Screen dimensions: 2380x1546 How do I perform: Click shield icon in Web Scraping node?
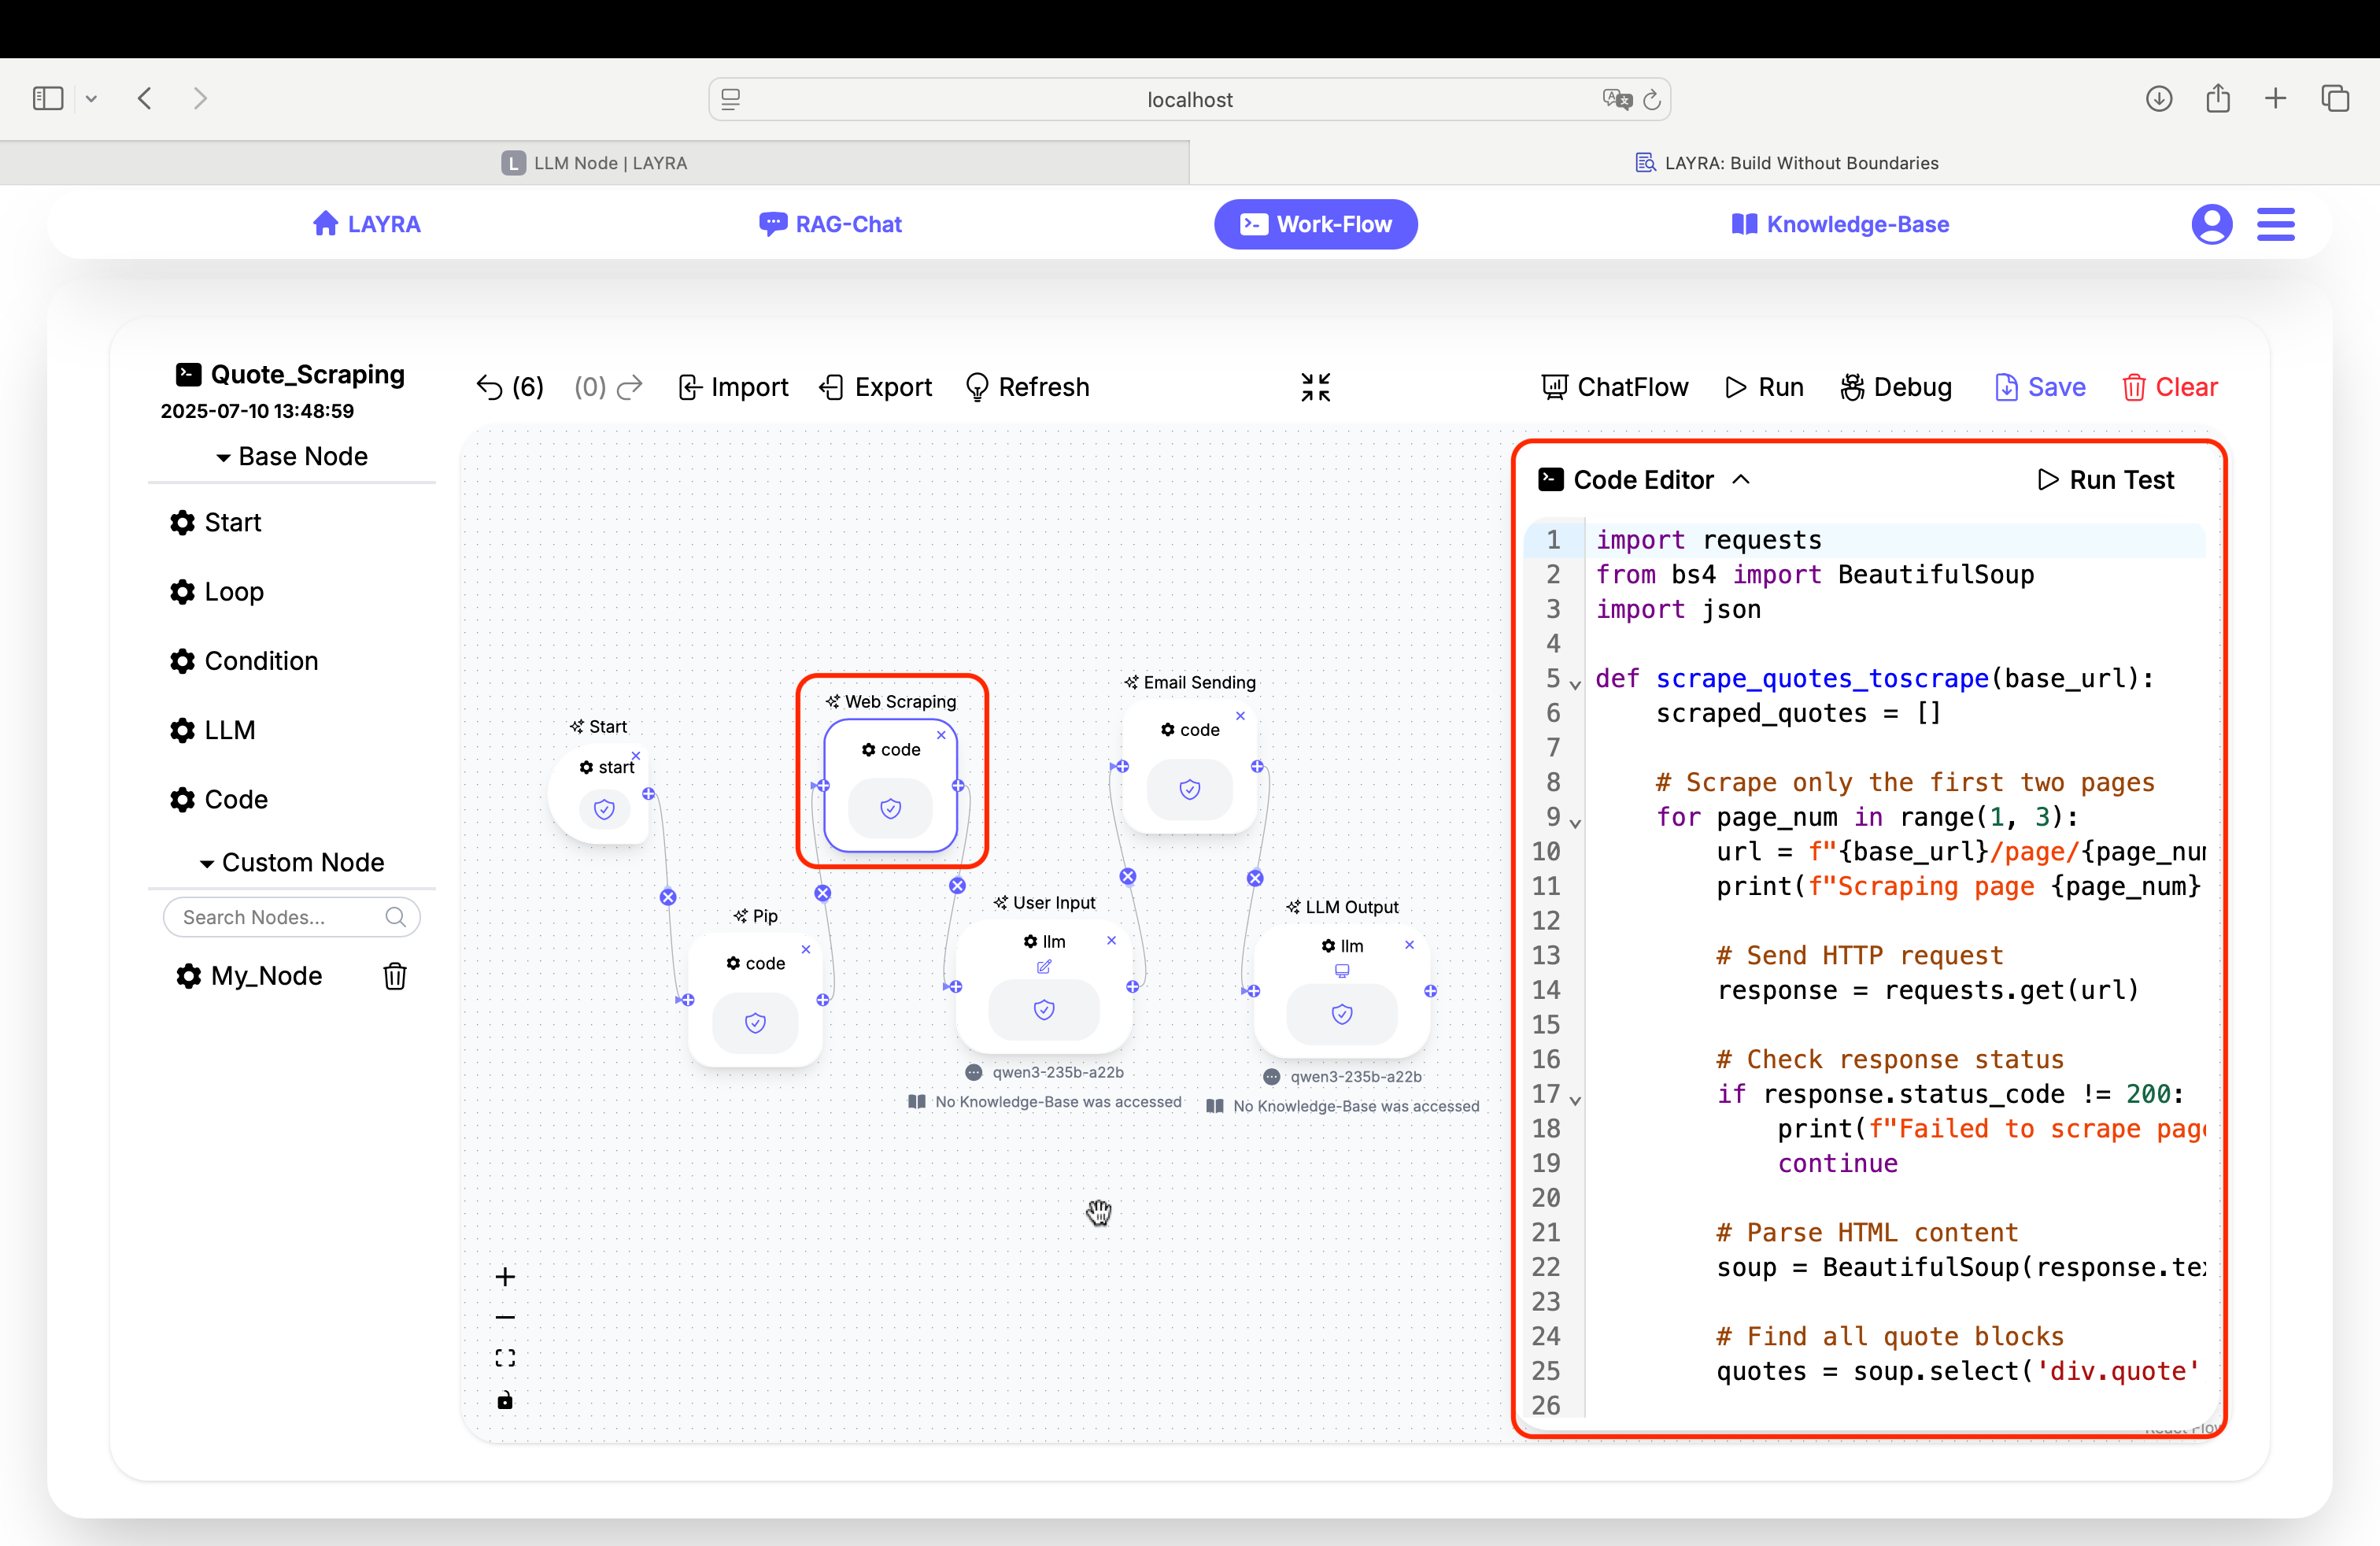(890, 808)
